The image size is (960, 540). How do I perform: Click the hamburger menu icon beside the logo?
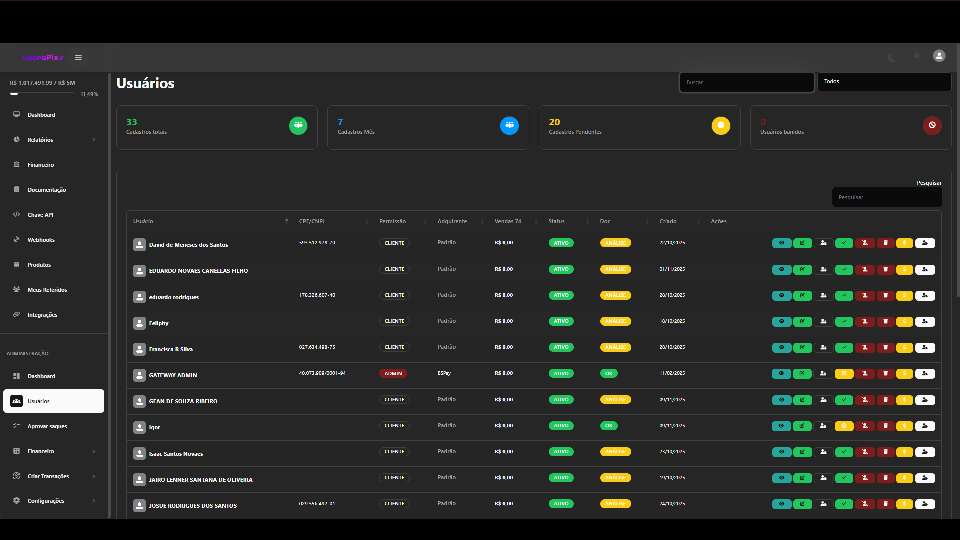coord(79,57)
